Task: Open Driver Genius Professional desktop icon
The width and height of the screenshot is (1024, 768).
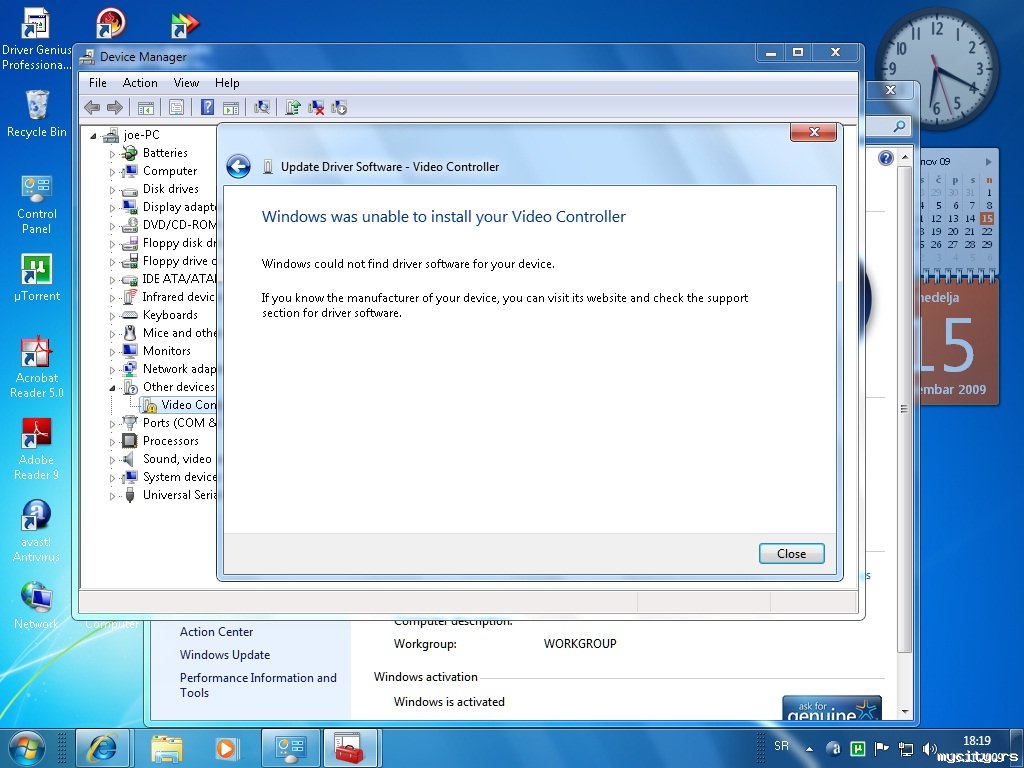Action: tap(36, 39)
